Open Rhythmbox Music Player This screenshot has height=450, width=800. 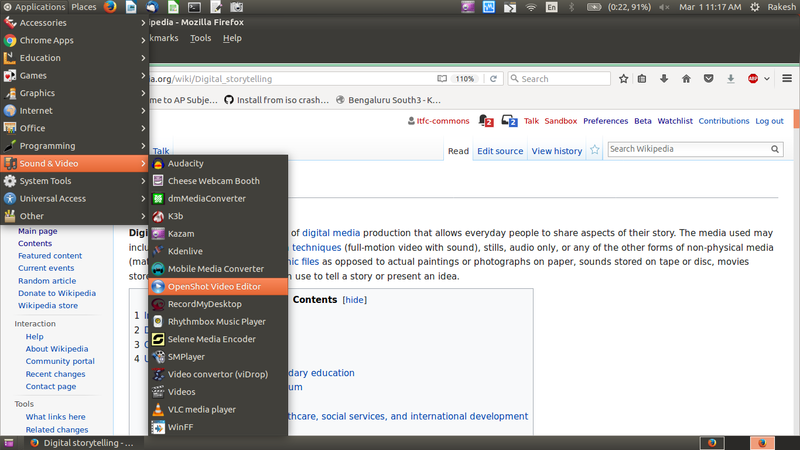[x=218, y=321]
